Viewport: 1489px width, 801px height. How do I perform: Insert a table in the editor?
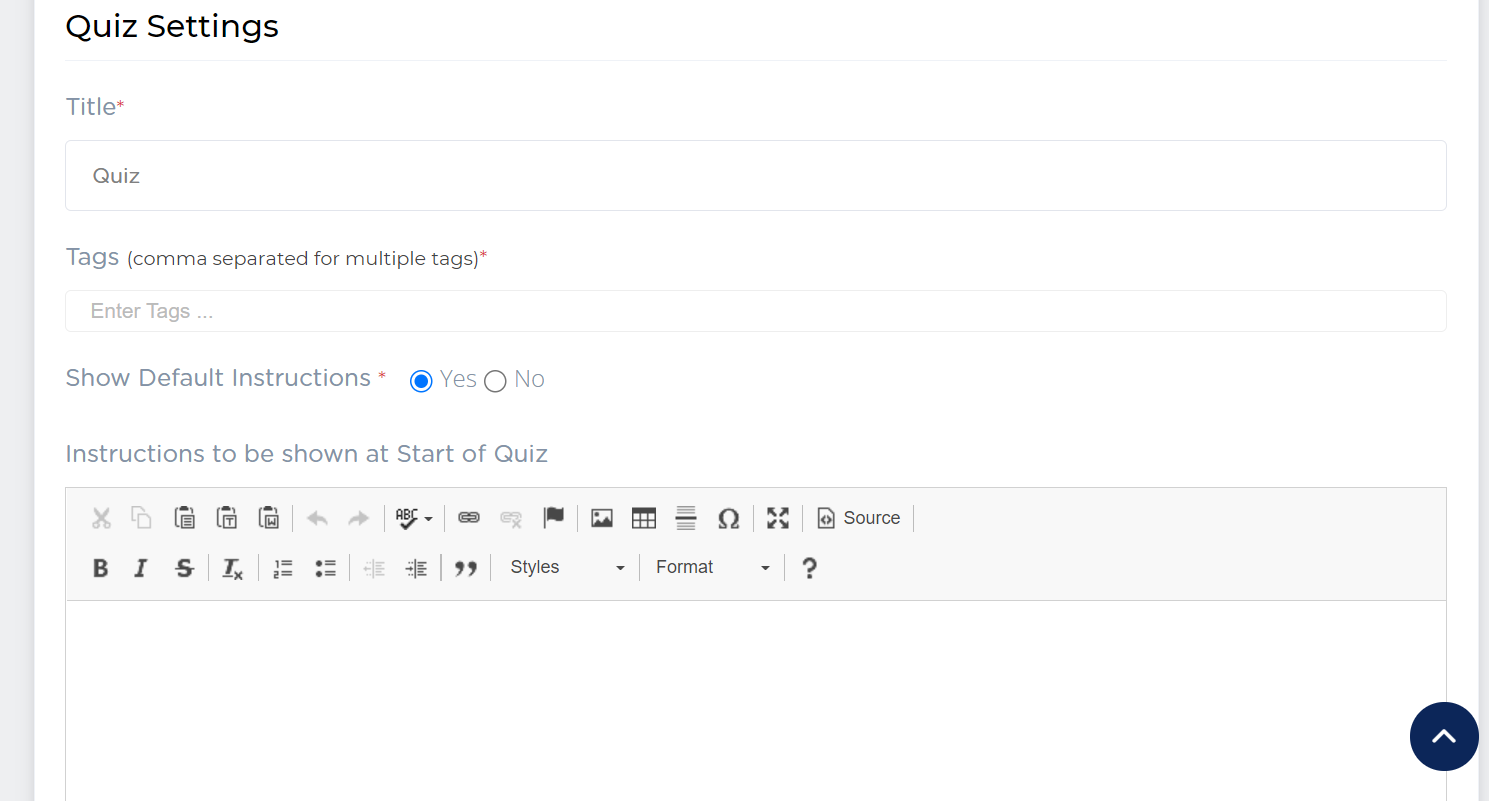click(x=643, y=518)
